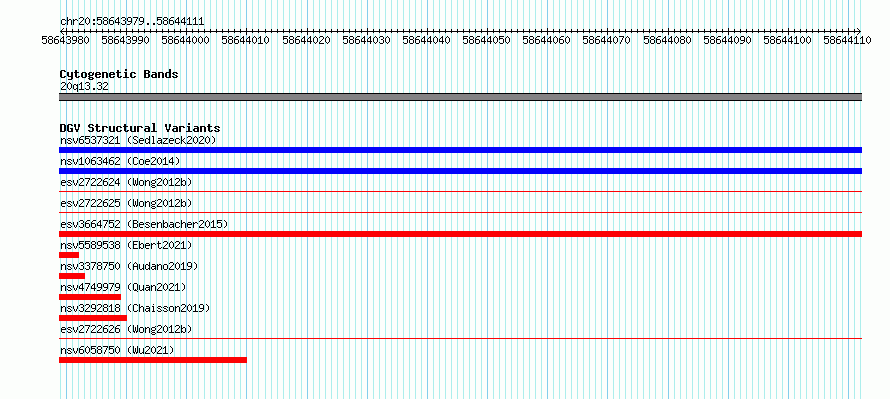Image resolution: width=890 pixels, height=399 pixels.
Task: Click the DGV Structural Variants track title
Action: [140, 128]
